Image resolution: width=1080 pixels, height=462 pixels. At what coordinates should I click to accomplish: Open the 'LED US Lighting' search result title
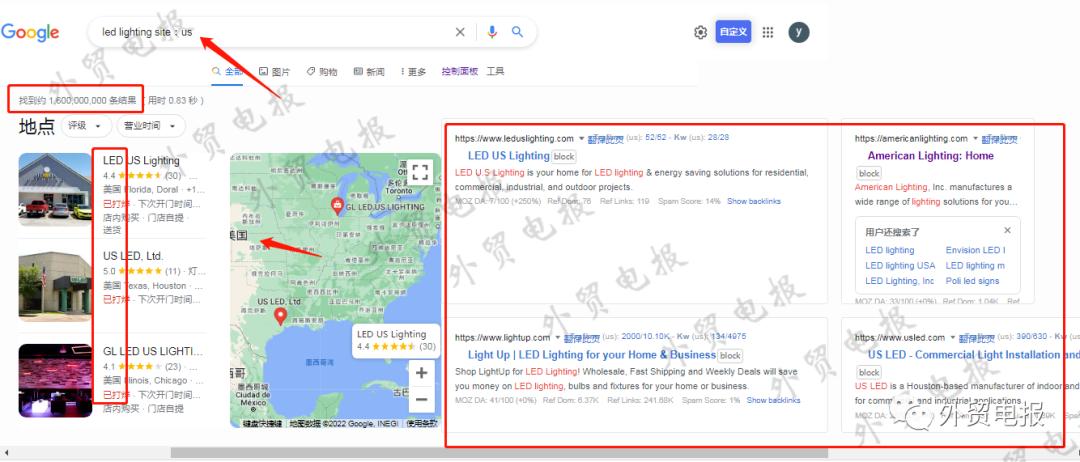coord(508,156)
